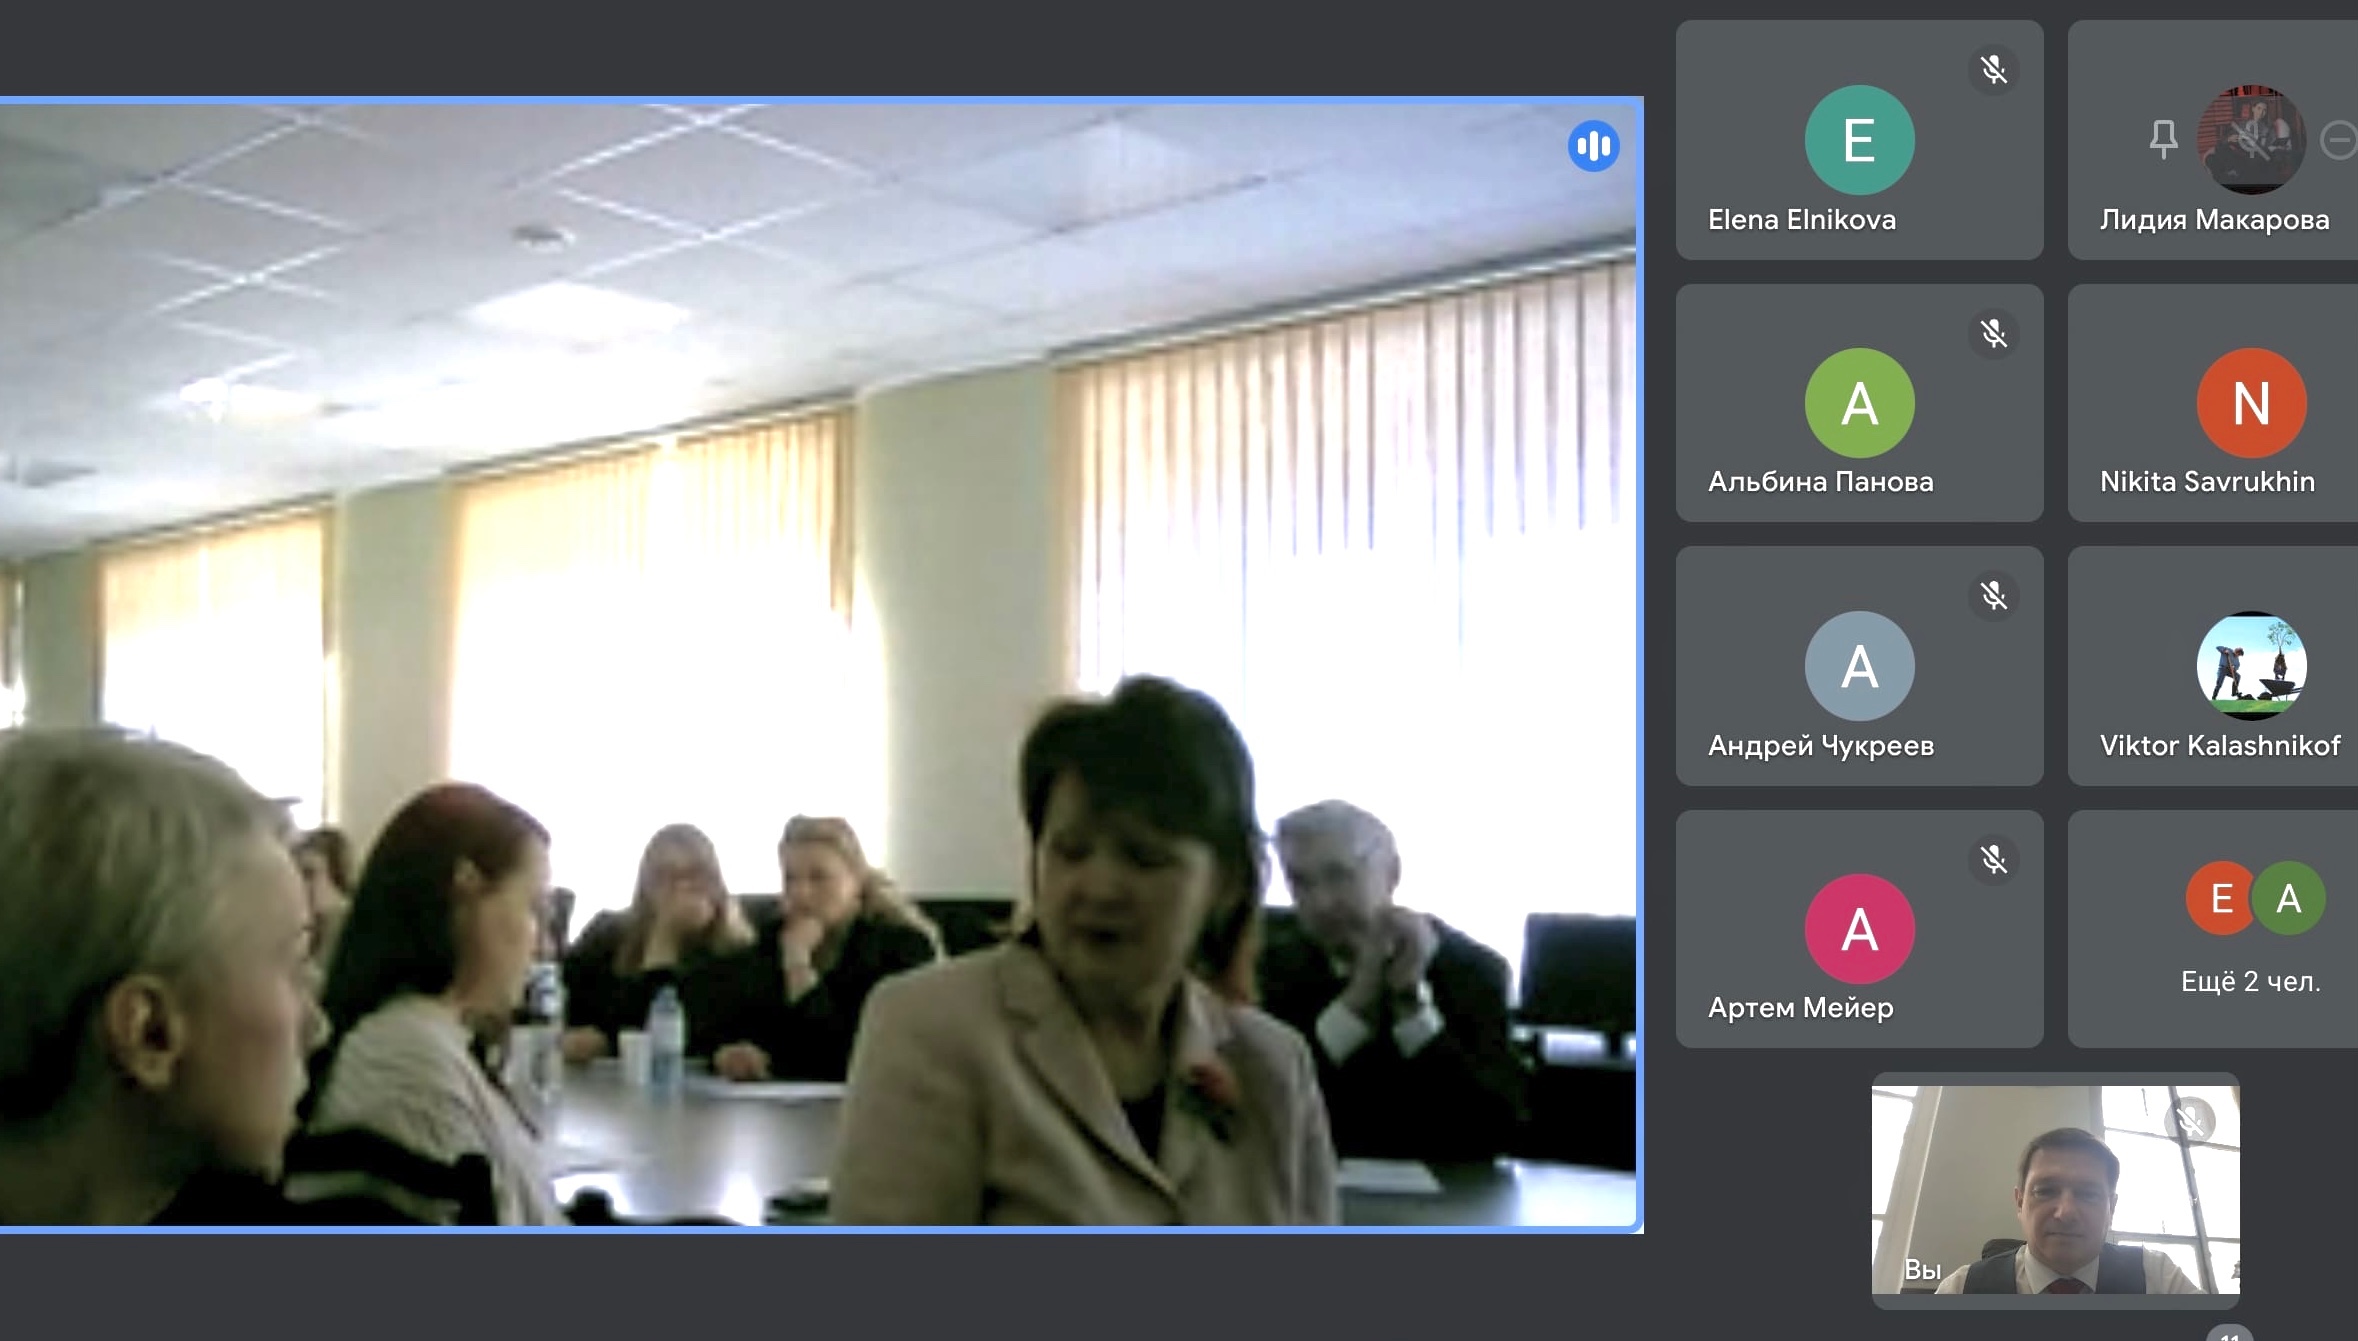Click the mic-off icon on your self-view
This screenshot has width=2358, height=1341.
[2190, 1120]
